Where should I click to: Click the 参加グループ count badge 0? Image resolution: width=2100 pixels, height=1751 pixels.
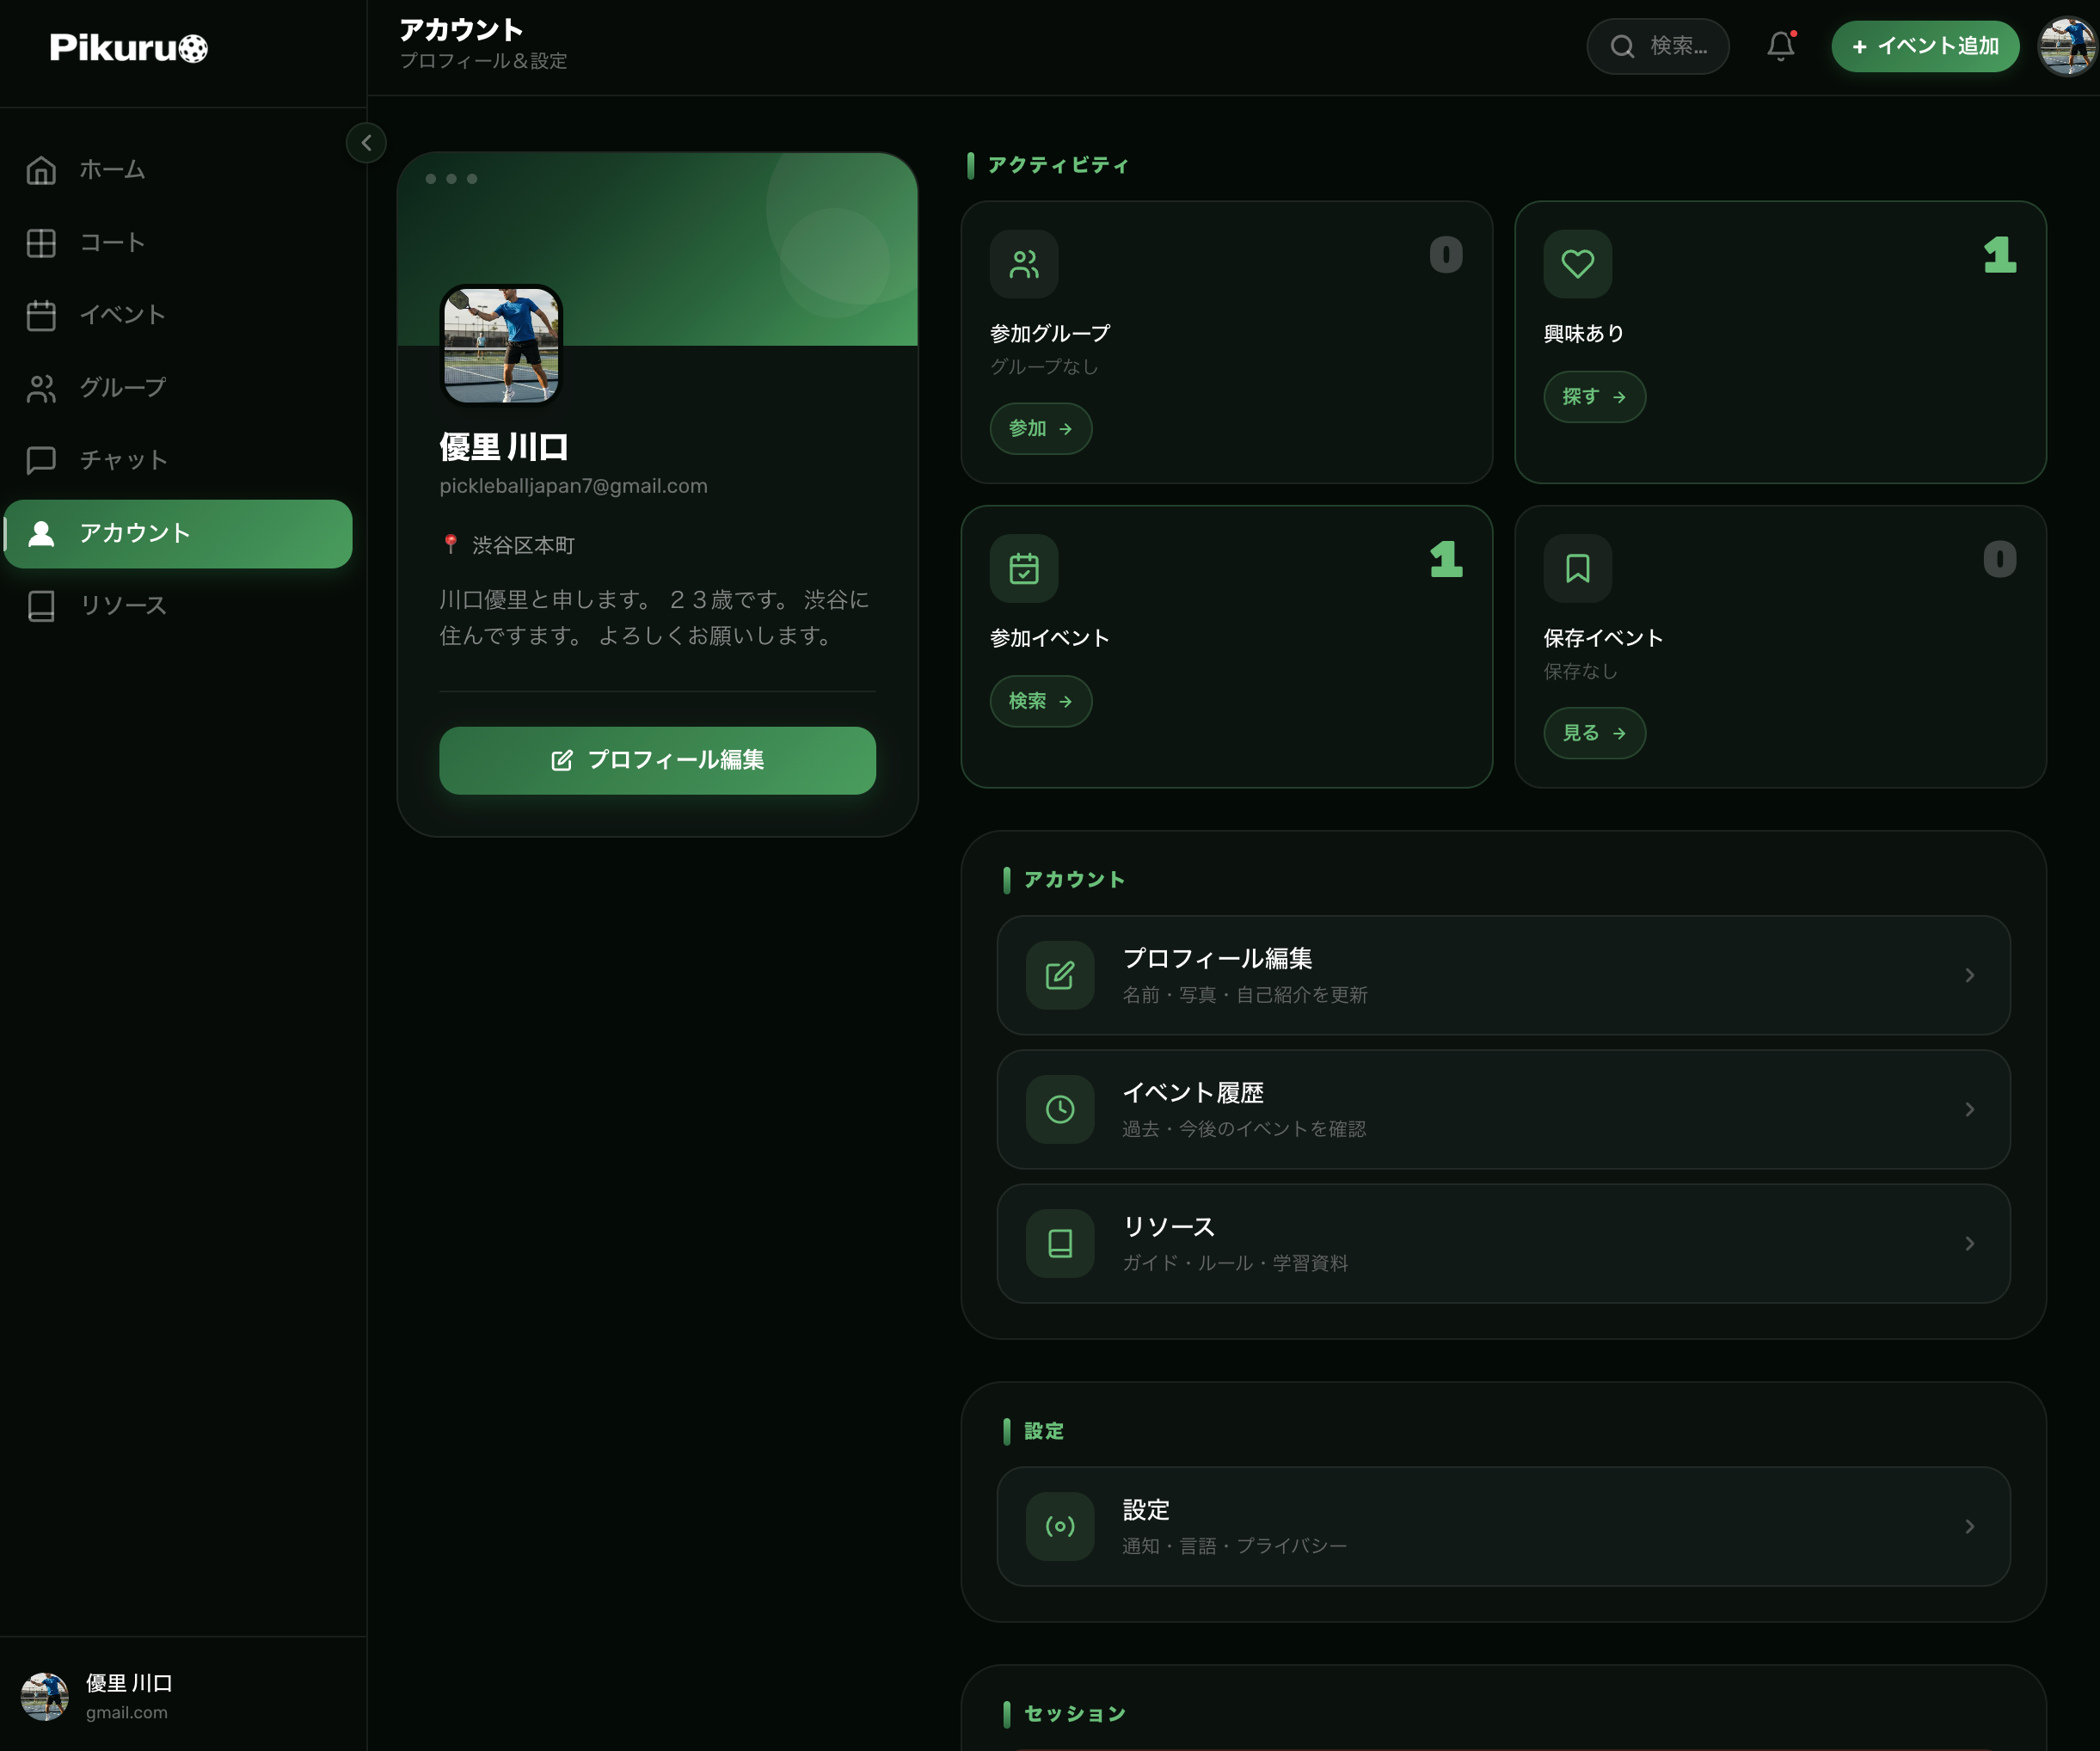coord(1445,254)
